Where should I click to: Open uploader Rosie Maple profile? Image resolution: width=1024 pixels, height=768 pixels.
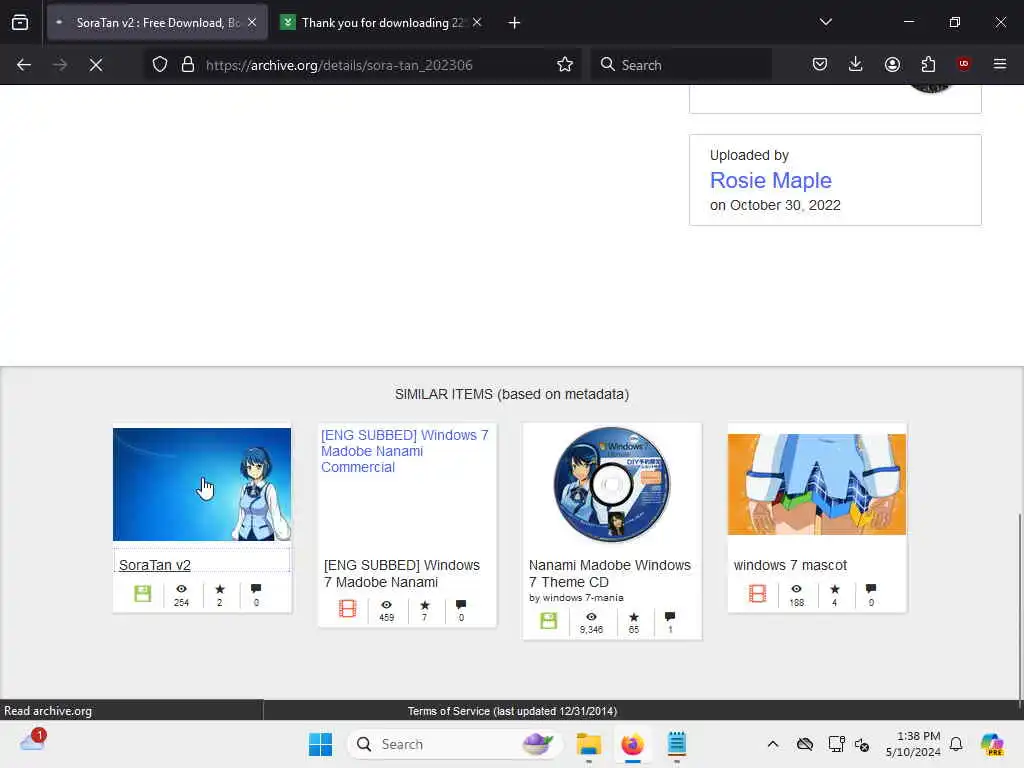(771, 180)
